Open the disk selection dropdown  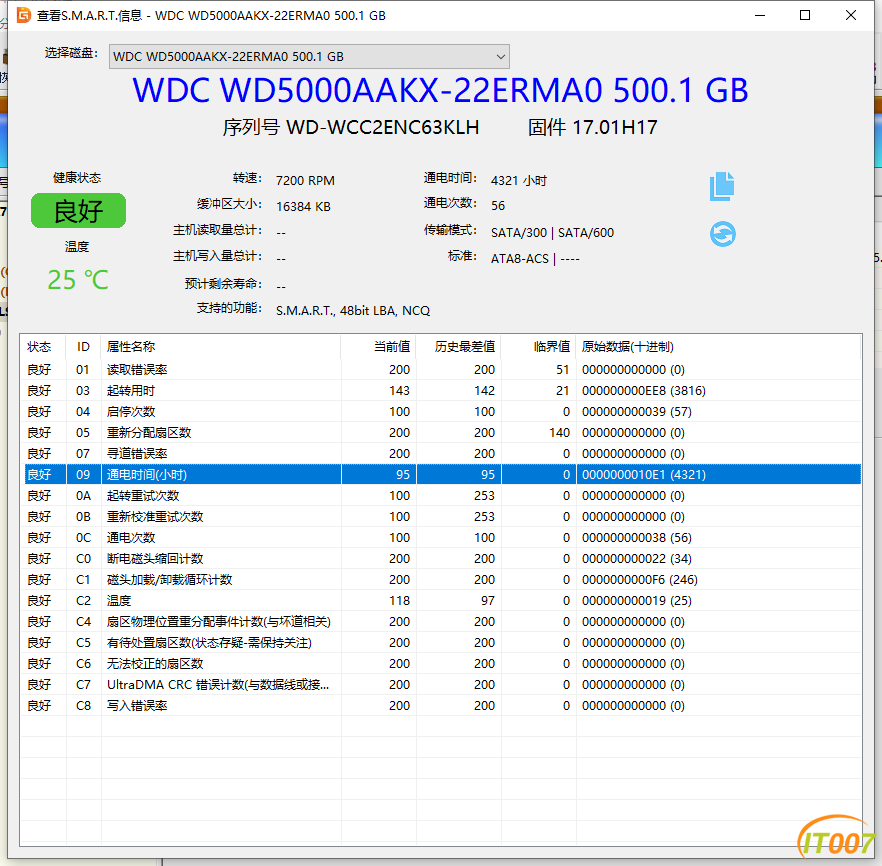309,57
